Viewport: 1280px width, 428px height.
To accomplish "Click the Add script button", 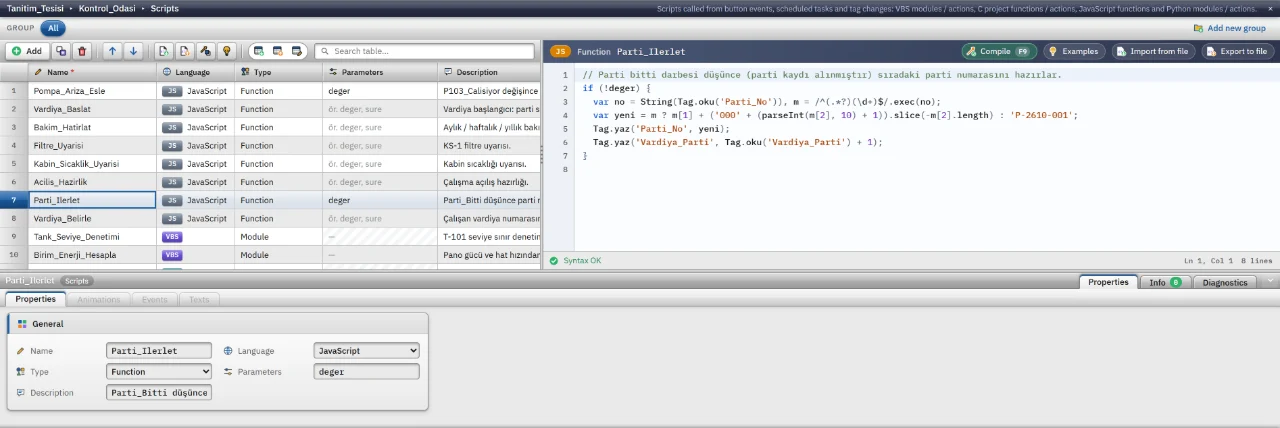I will (x=27, y=50).
